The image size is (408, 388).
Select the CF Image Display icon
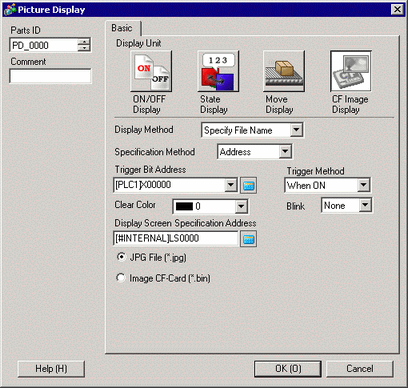[x=351, y=71]
